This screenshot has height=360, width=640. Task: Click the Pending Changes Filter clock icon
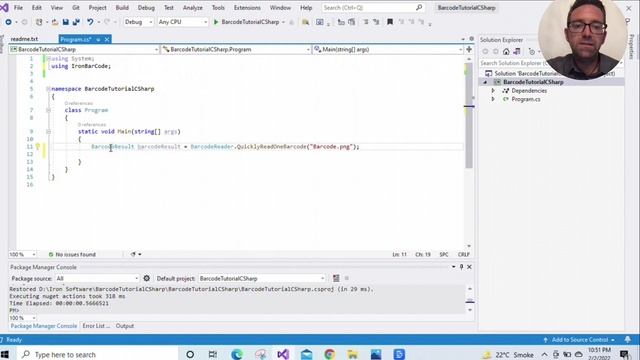pos(531,51)
